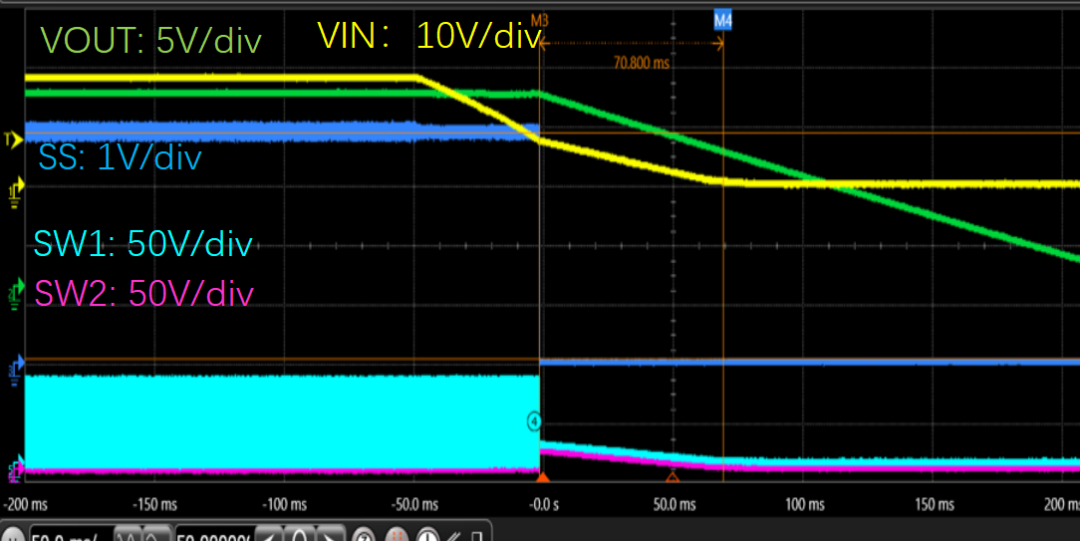Screen dimensions: 1080x541
Task: Click the circled channel 4 waveform label
Action: click(x=534, y=421)
